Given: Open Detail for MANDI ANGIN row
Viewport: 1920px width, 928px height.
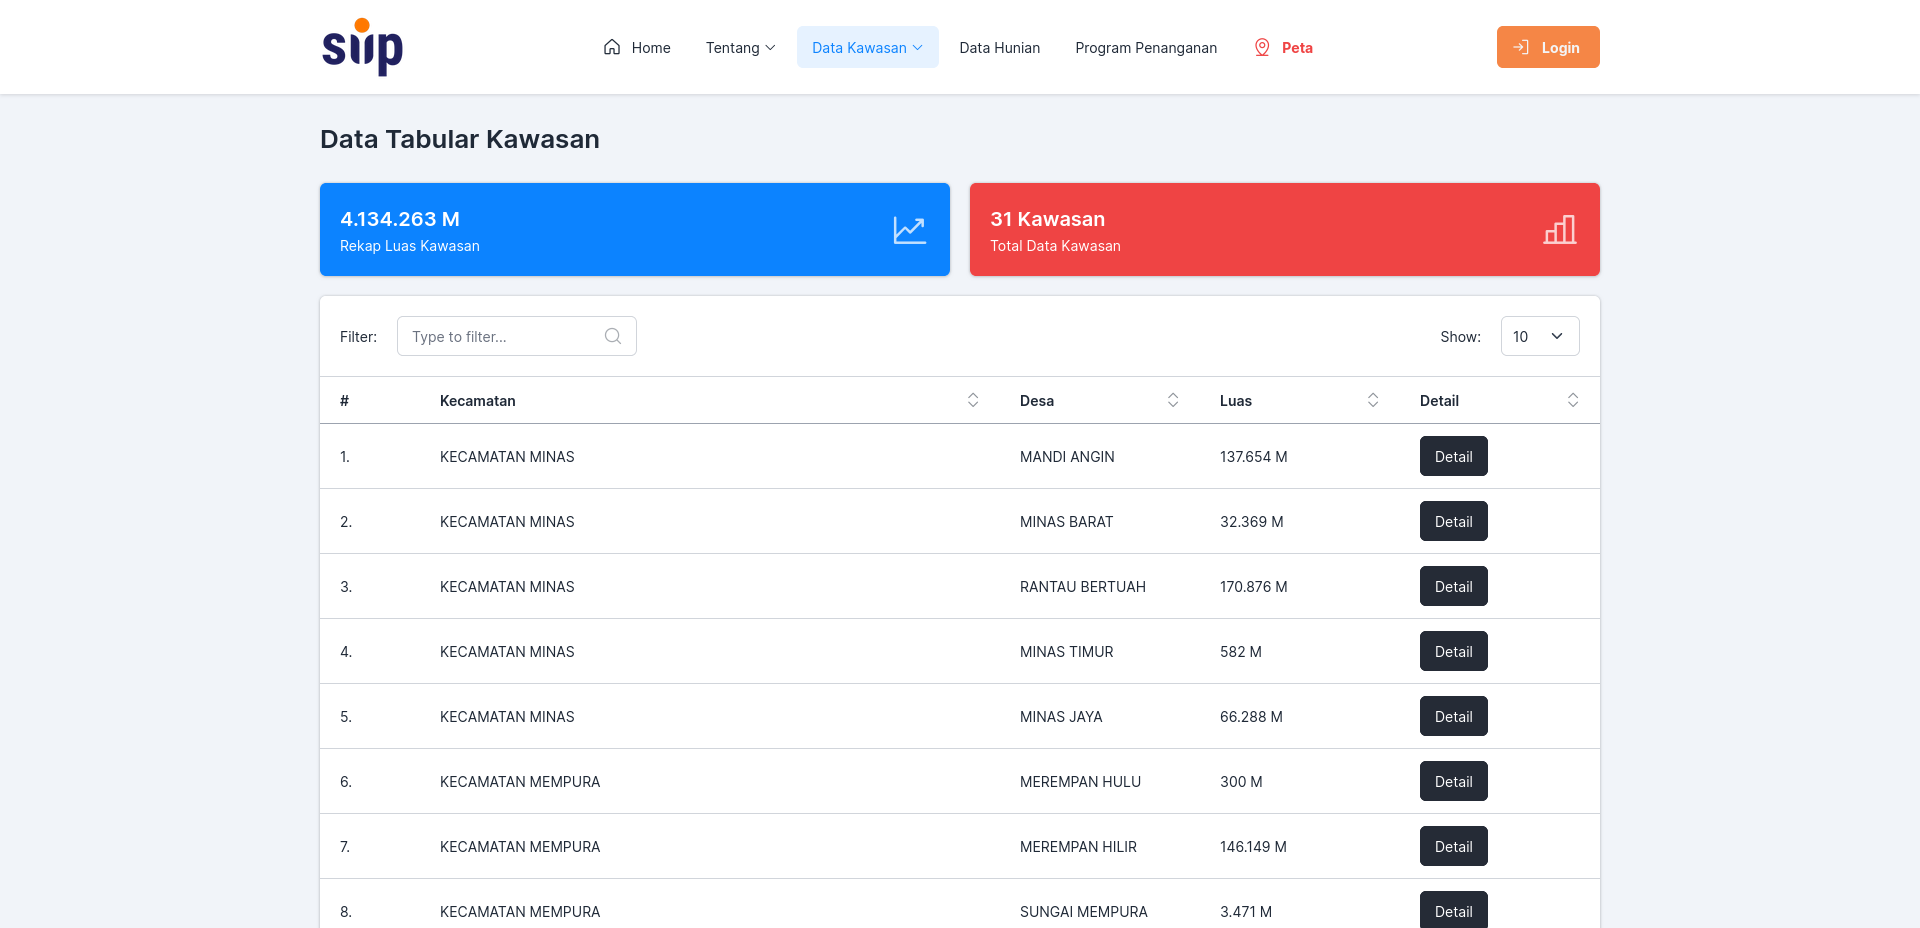Looking at the screenshot, I should pyautogui.click(x=1453, y=456).
